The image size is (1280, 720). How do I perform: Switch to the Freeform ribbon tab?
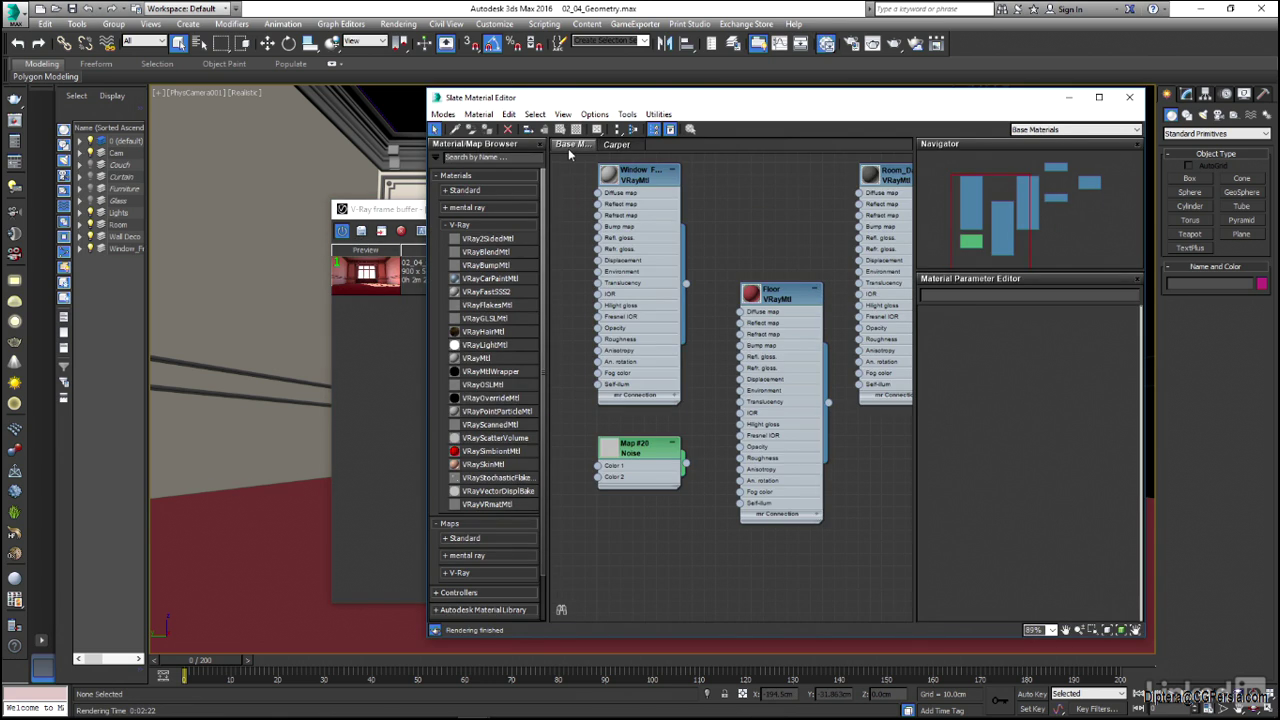(96, 64)
